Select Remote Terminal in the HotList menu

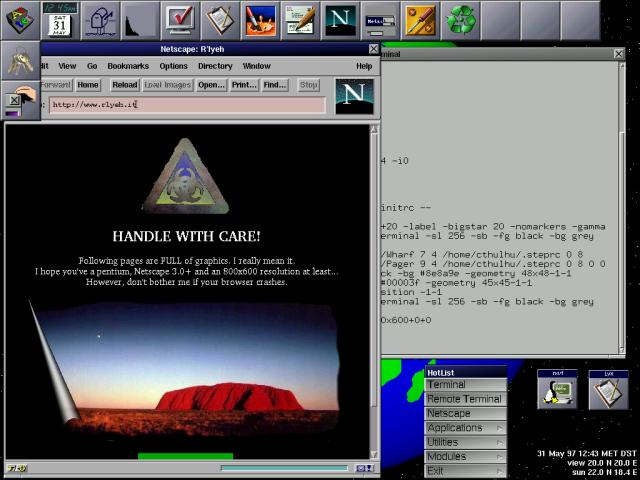[x=466, y=399]
